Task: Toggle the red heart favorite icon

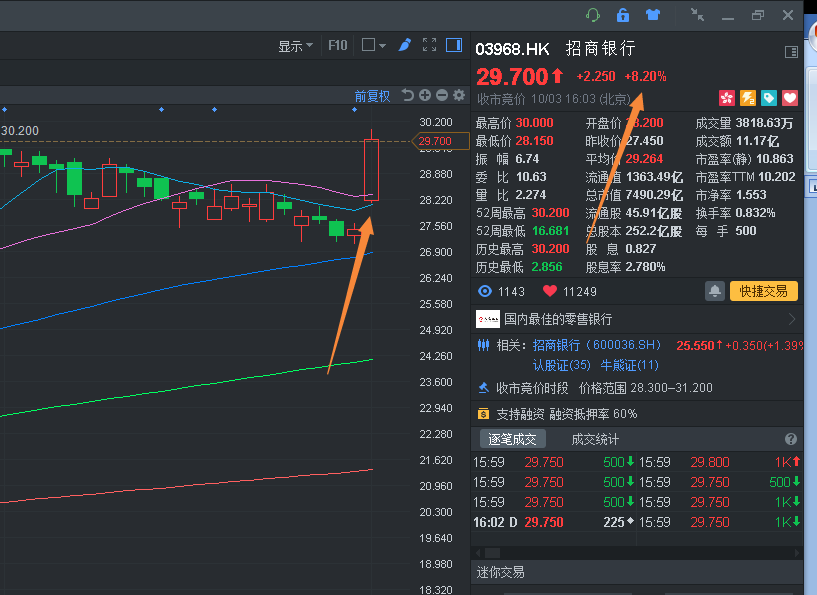Action: tap(790, 98)
